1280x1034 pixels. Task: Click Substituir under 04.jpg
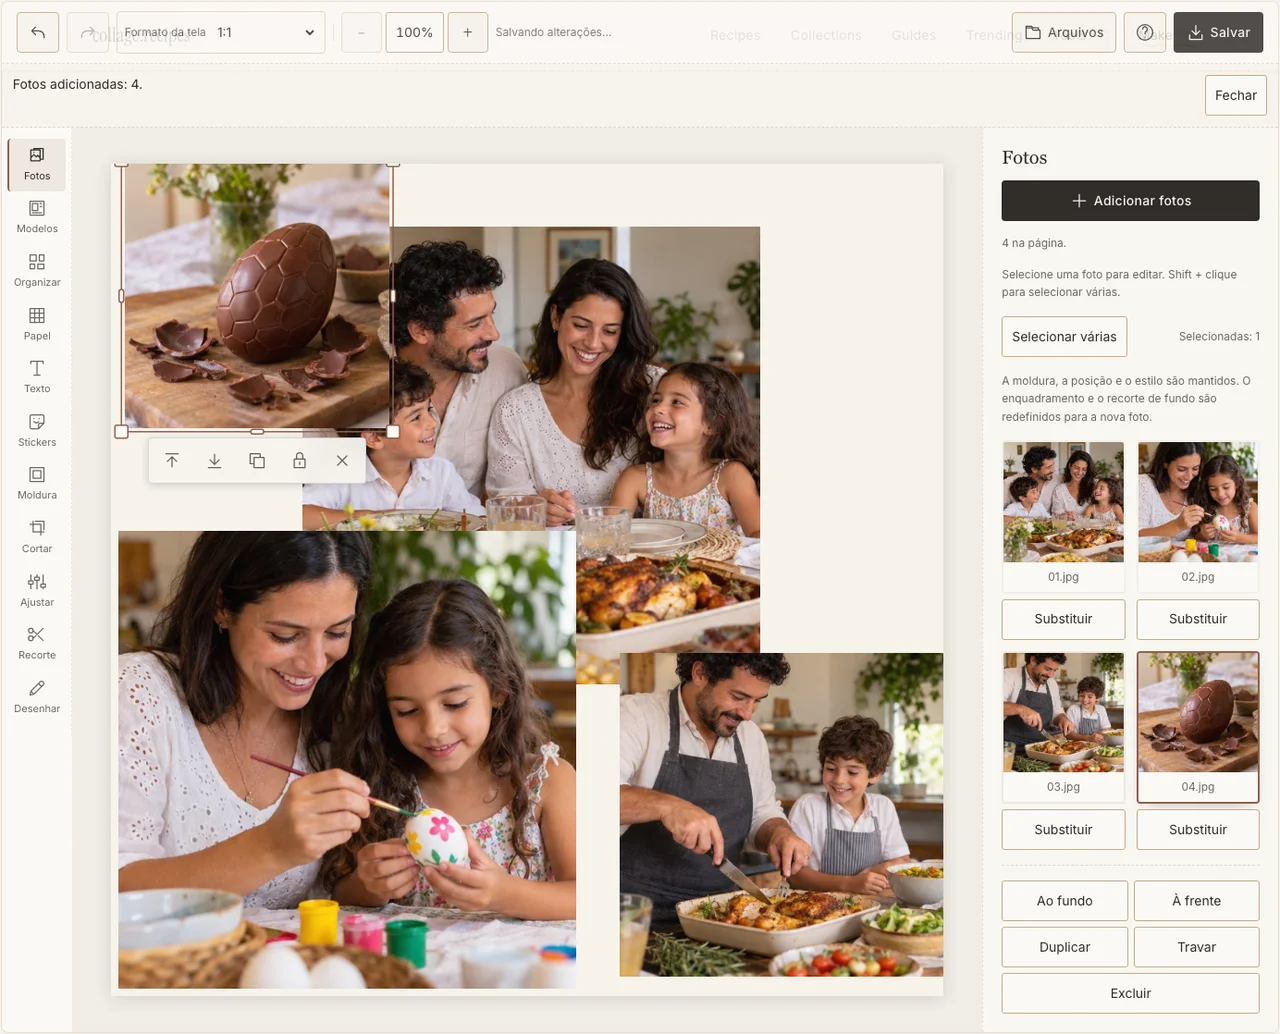point(1198,830)
